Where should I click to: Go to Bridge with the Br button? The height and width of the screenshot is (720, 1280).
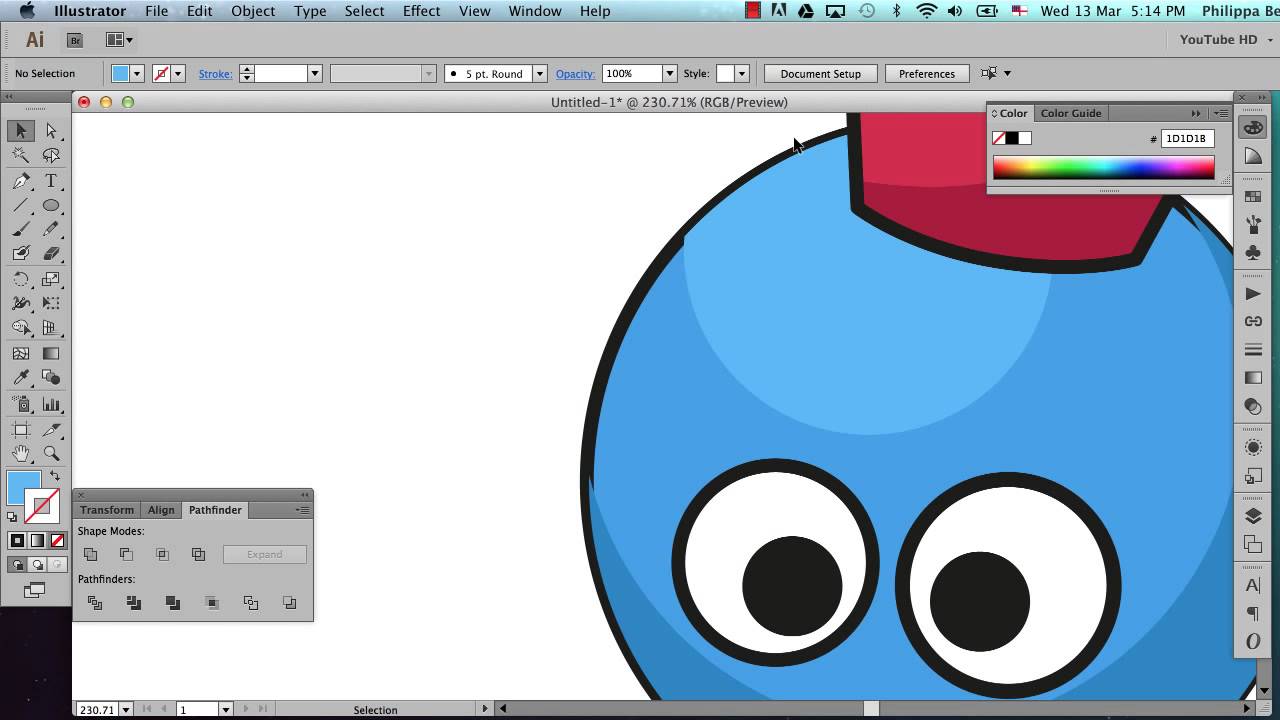(x=74, y=40)
